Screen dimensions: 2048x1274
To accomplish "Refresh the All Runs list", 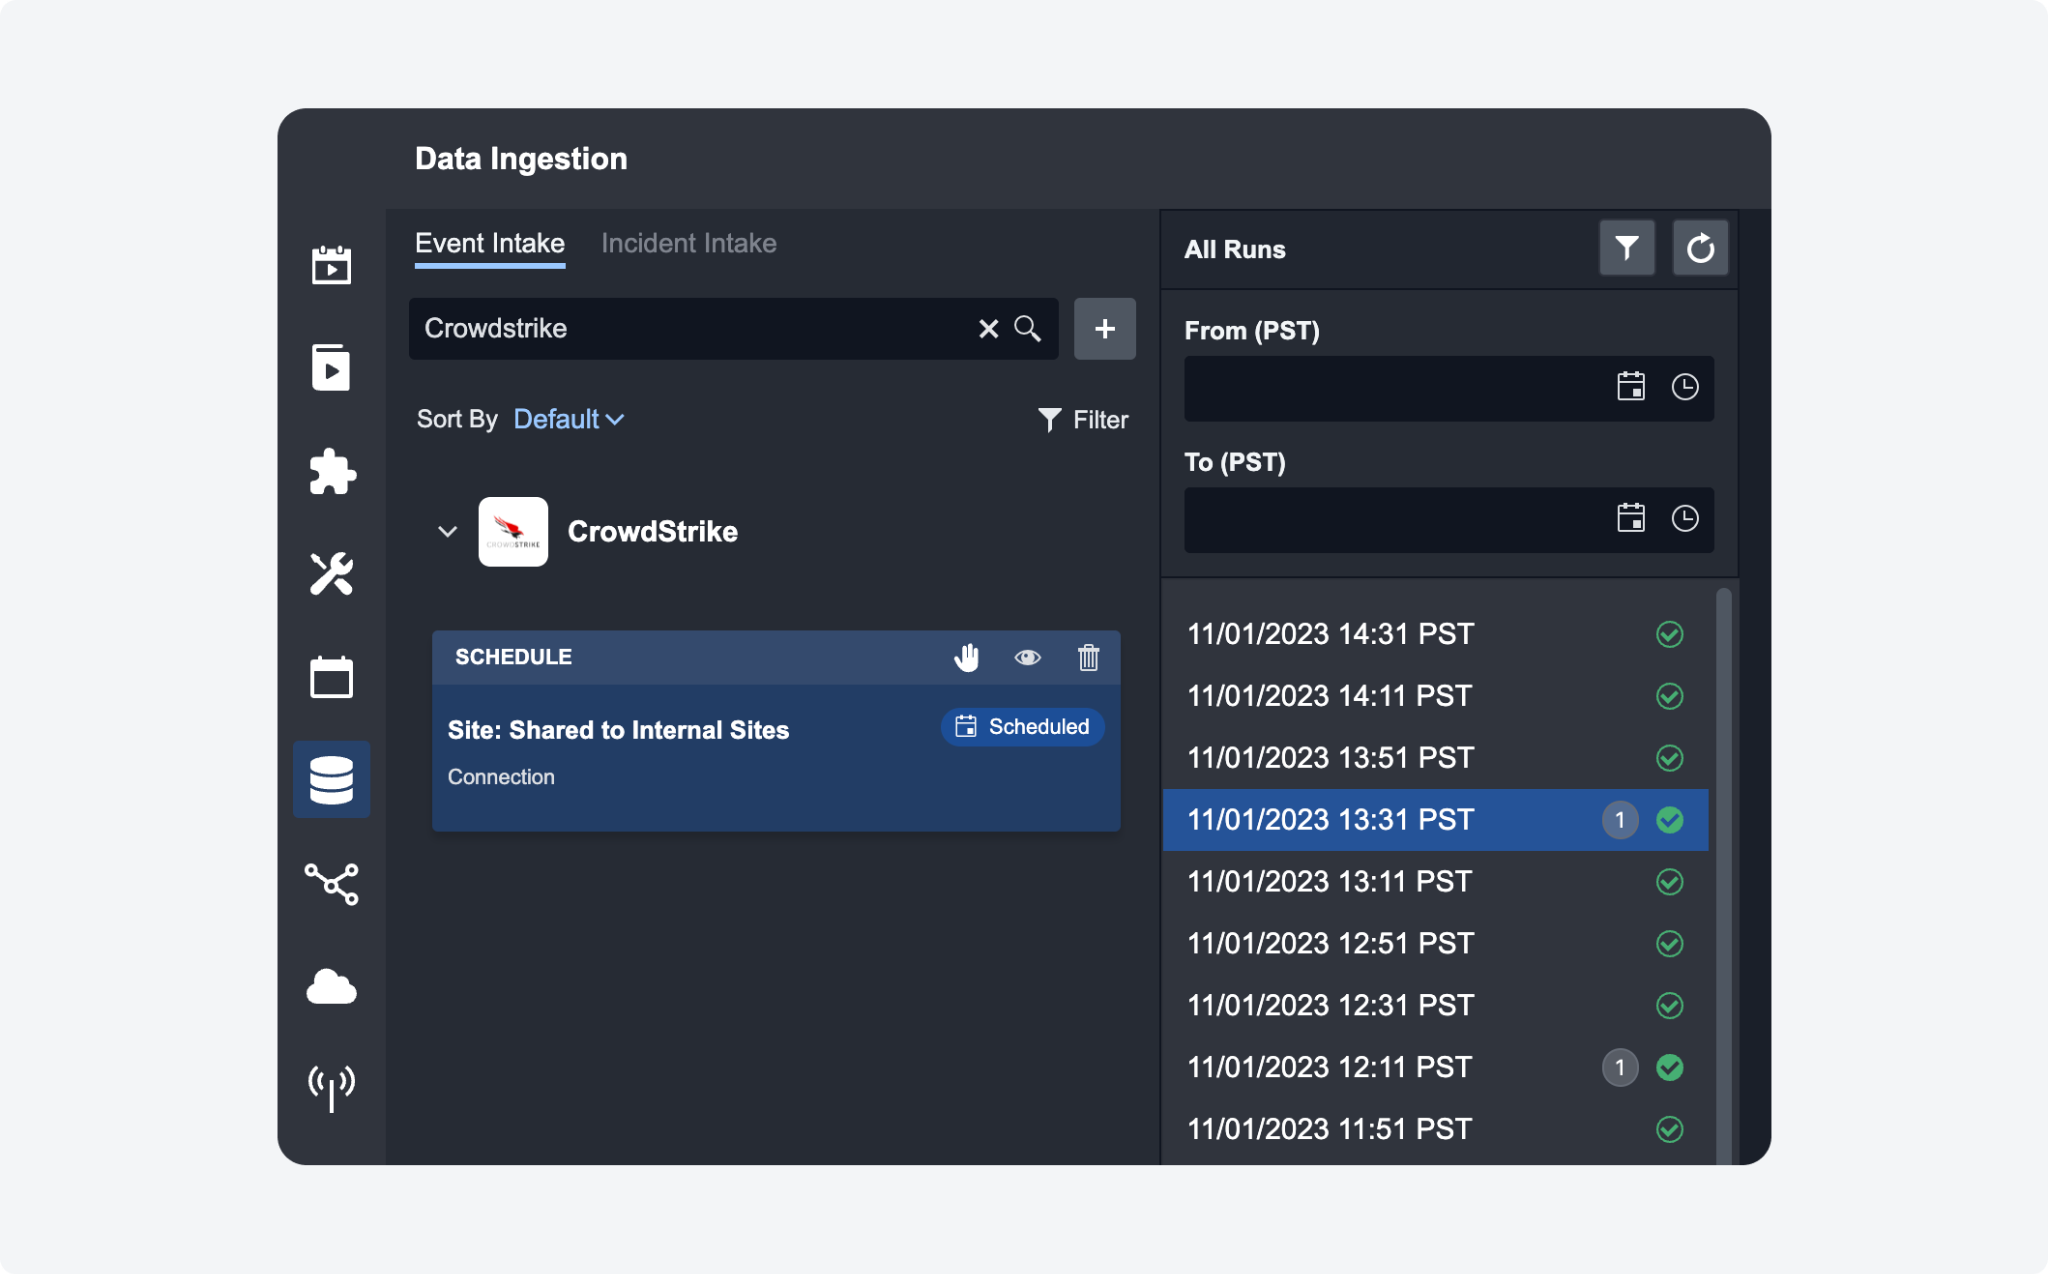I will coord(1700,248).
